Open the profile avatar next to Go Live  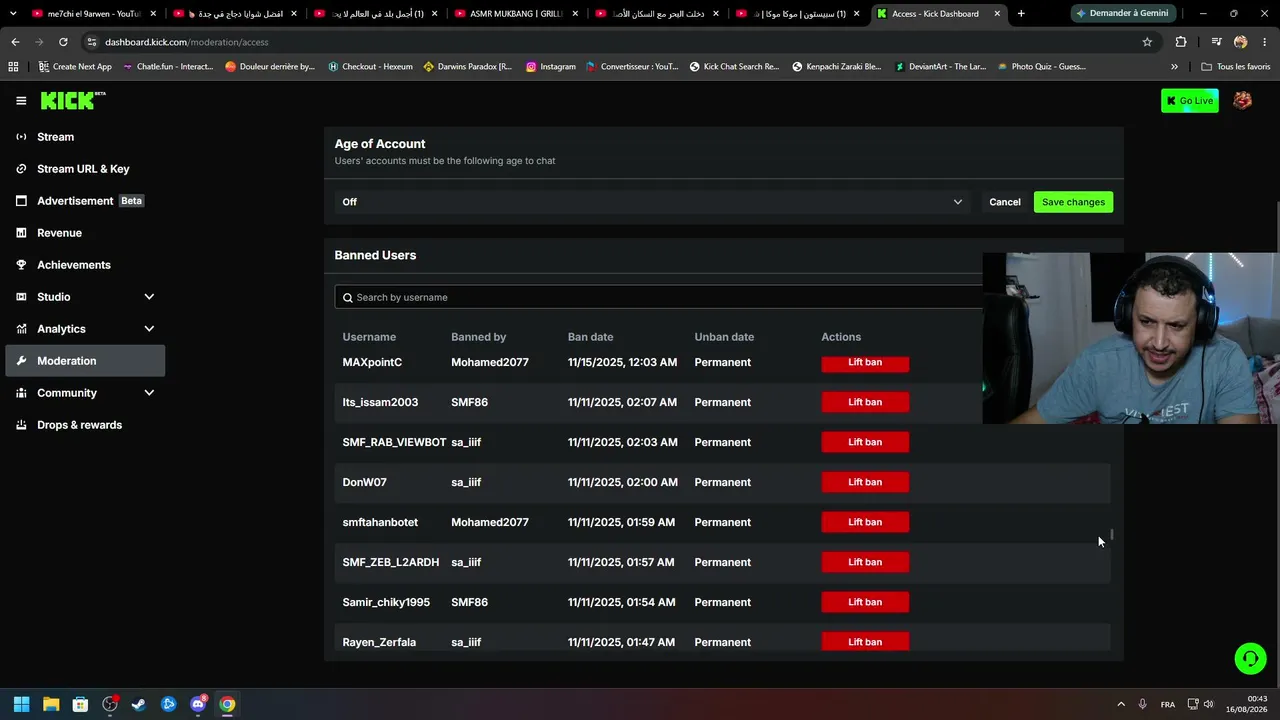click(1242, 100)
